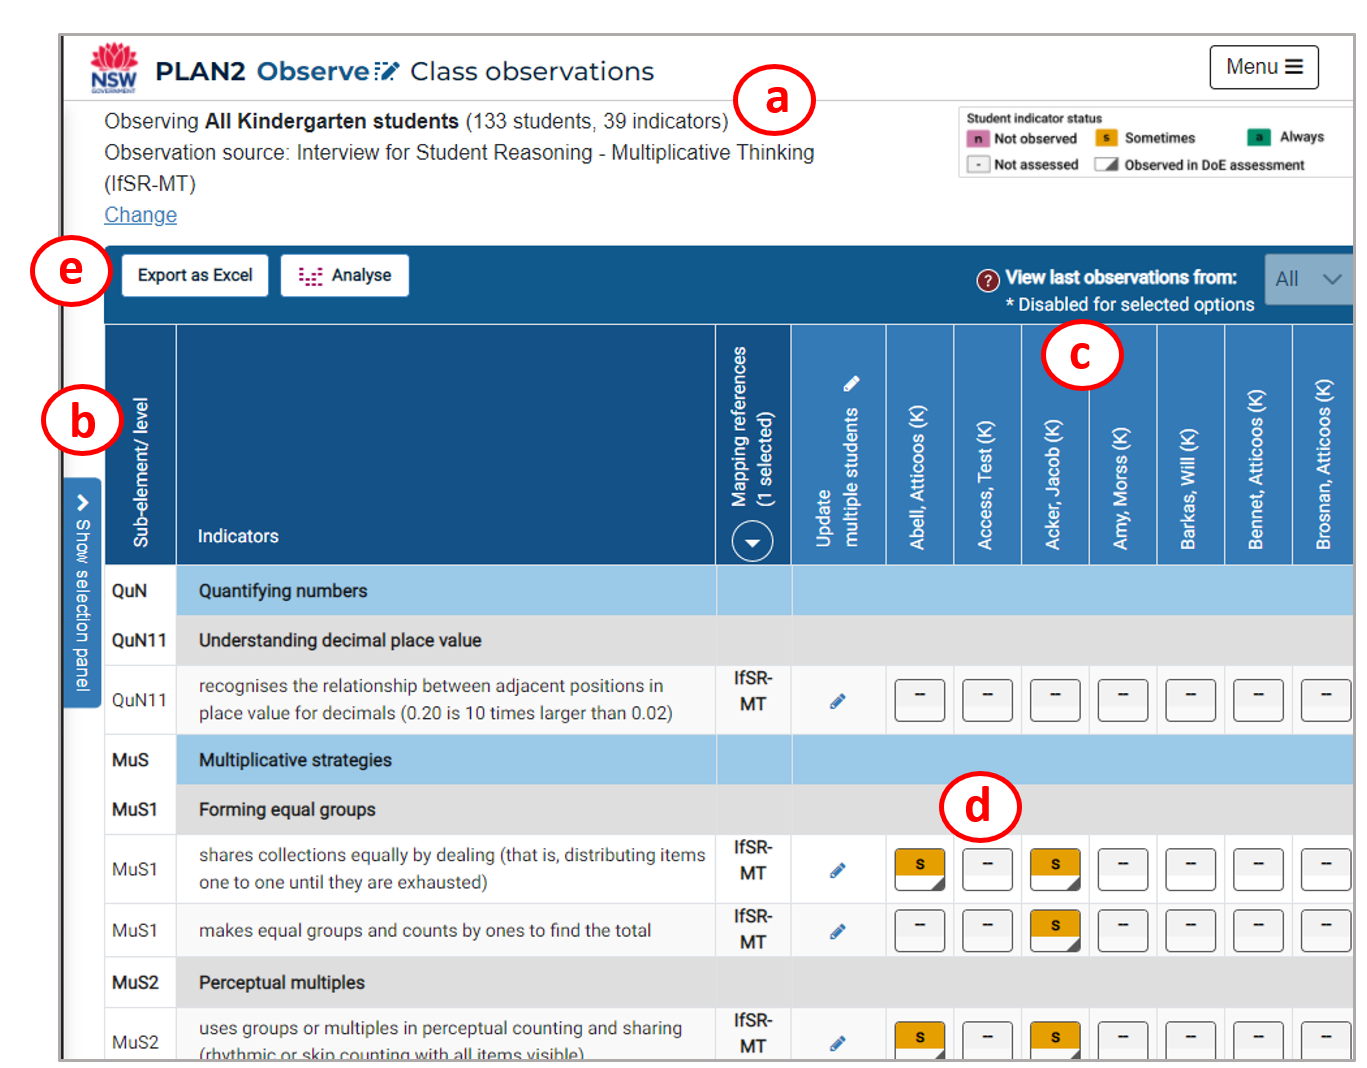Toggle Abell status for makes equal groups row
This screenshot has width=1367, height=1068.
pyautogui.click(x=920, y=930)
